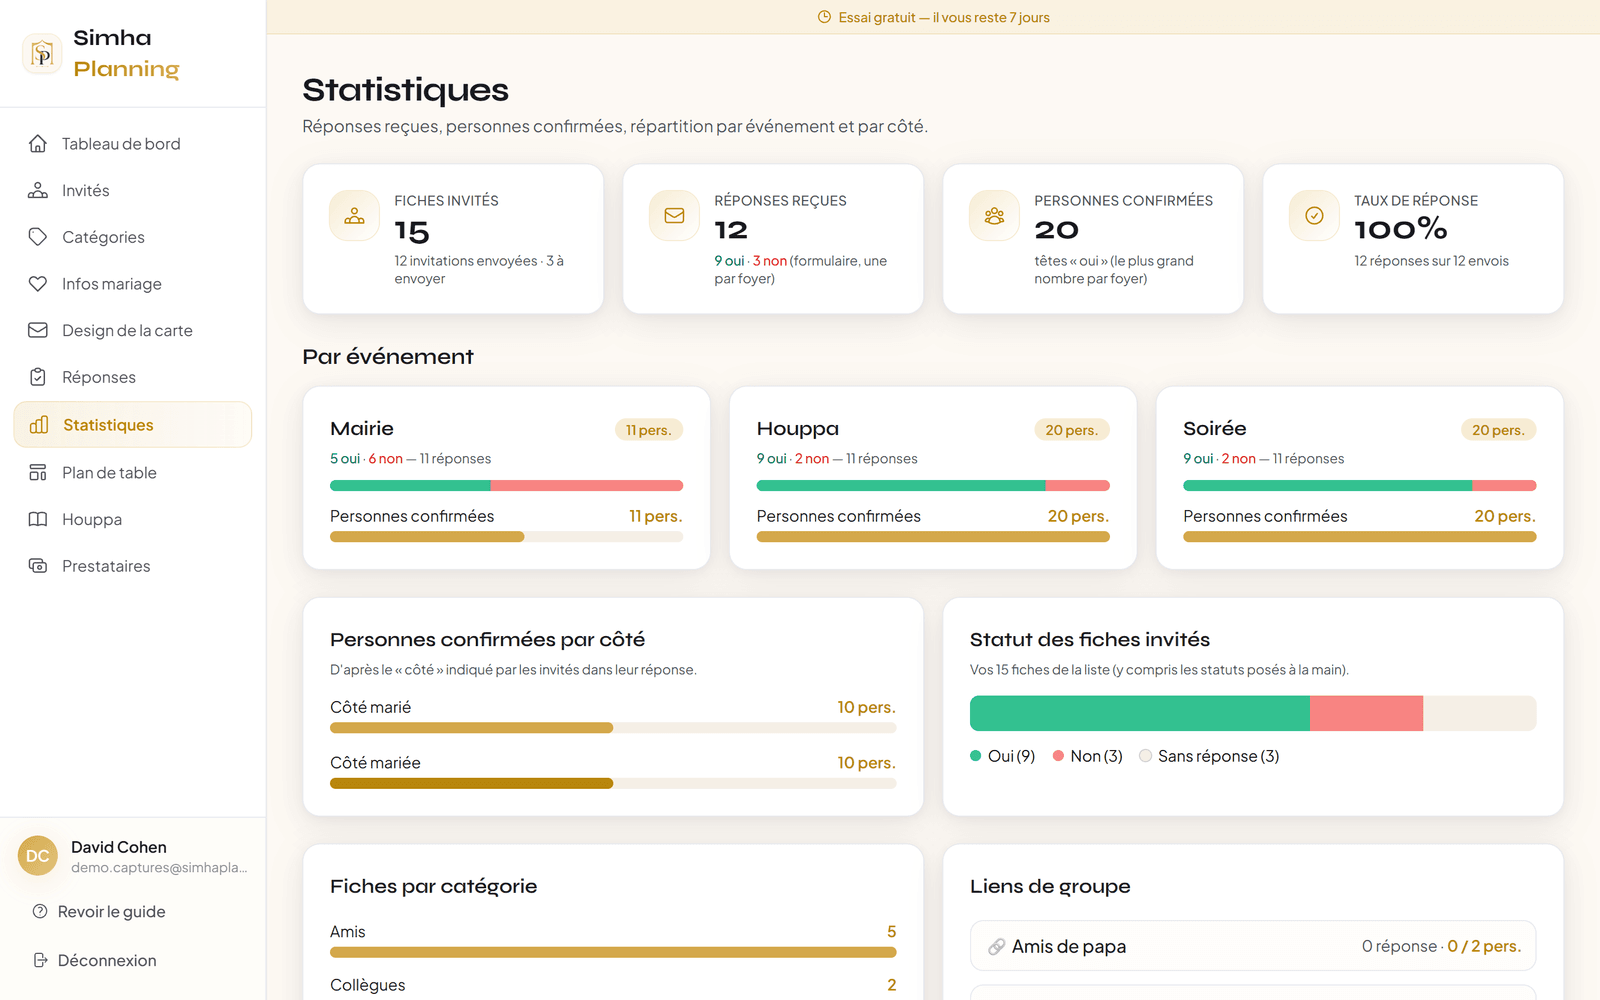The width and height of the screenshot is (1600, 1000).
Task: Click the "20" personnes confirmées value
Action: pyautogui.click(x=1056, y=230)
